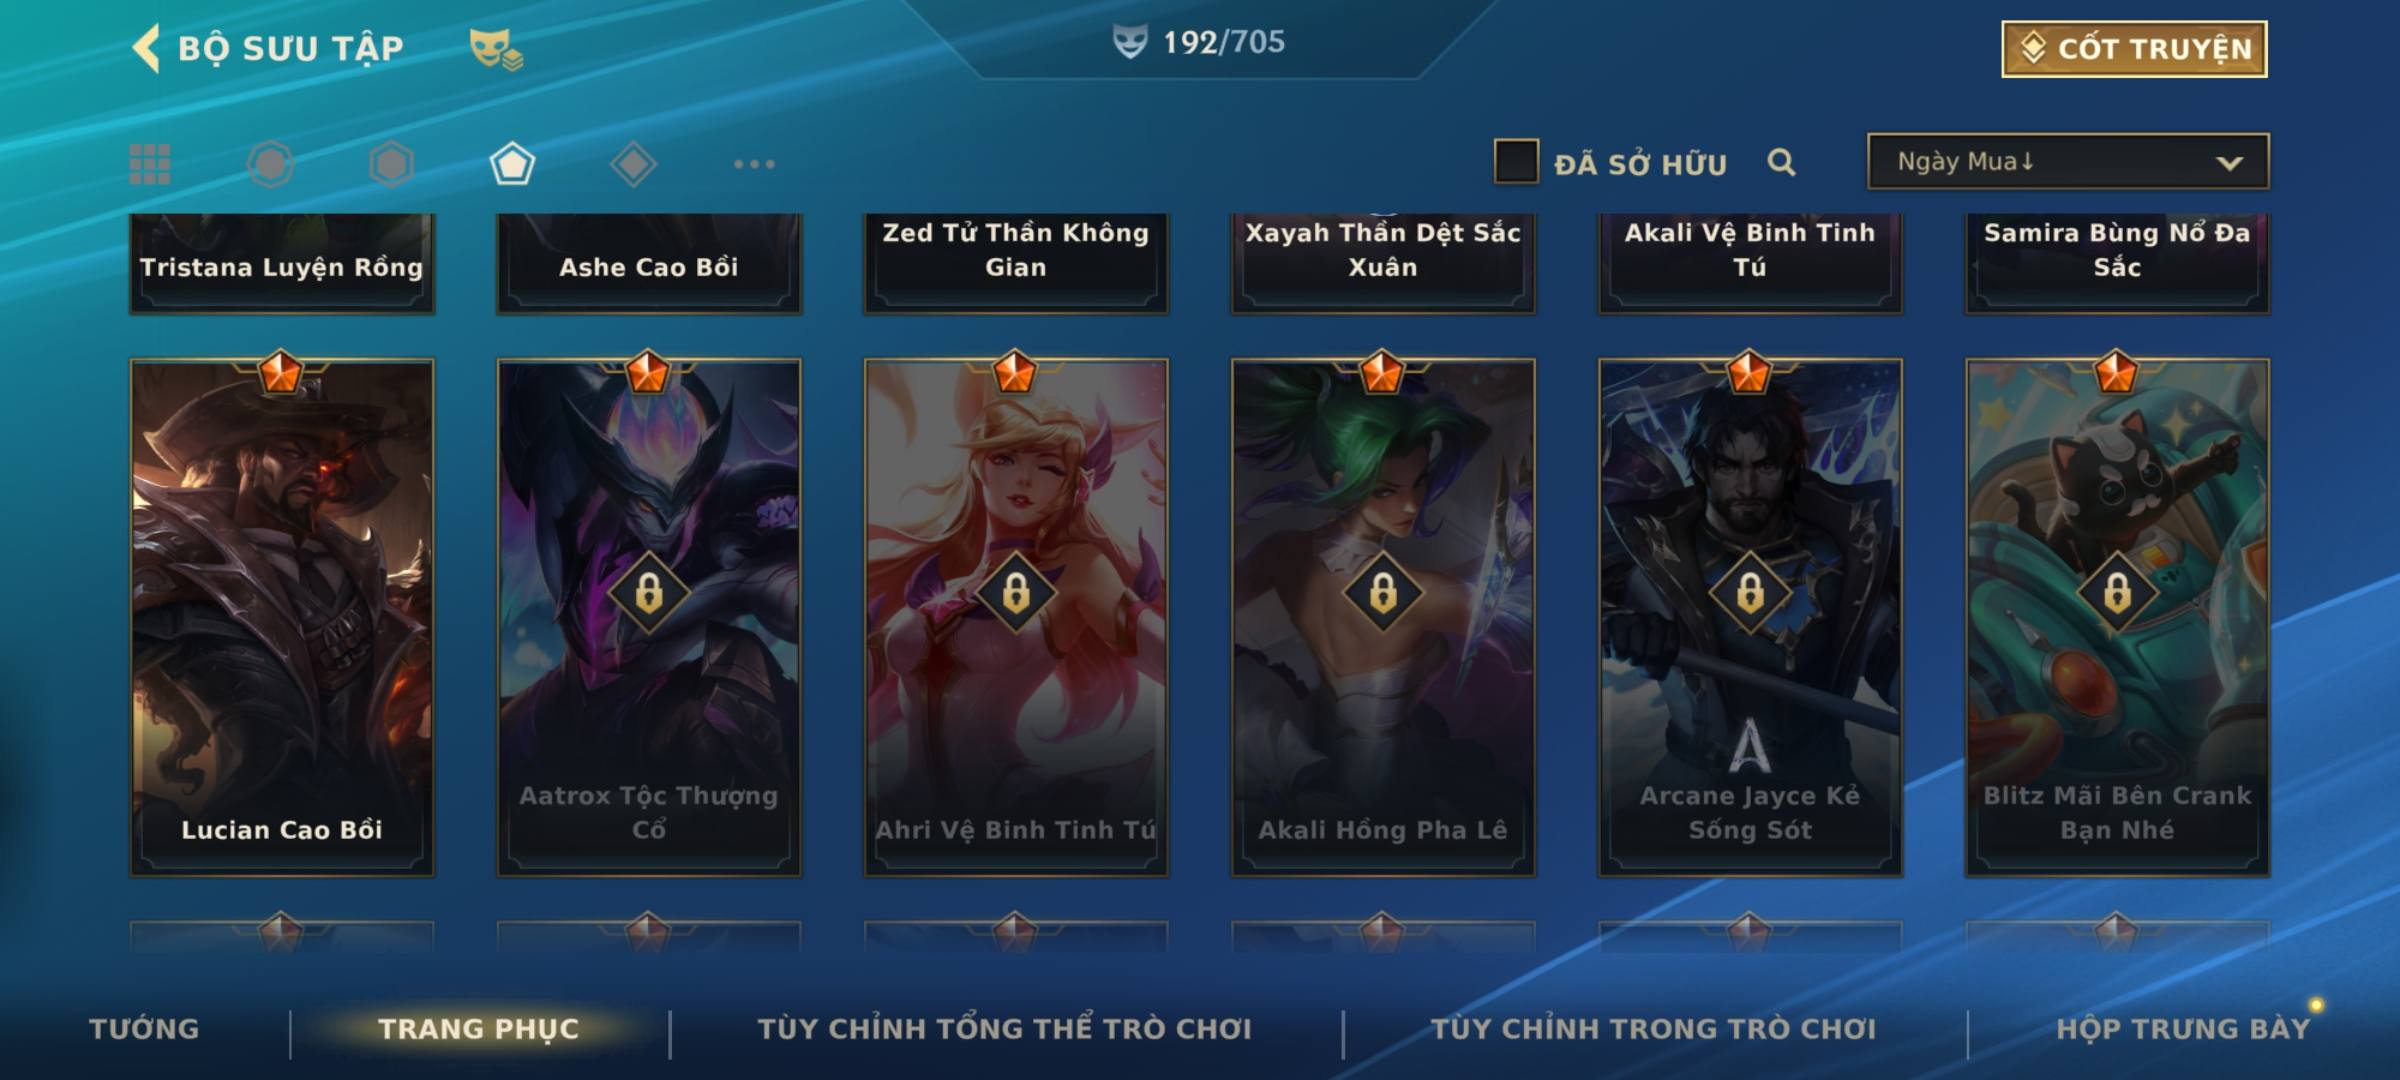Open the Lucian Cao Bồi skin card

pyautogui.click(x=282, y=616)
